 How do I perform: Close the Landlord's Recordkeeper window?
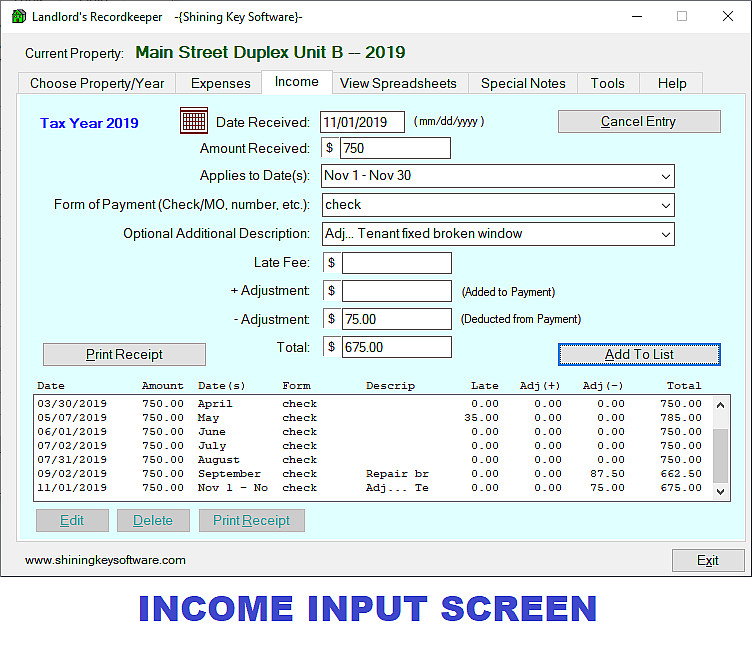pyautogui.click(x=728, y=16)
